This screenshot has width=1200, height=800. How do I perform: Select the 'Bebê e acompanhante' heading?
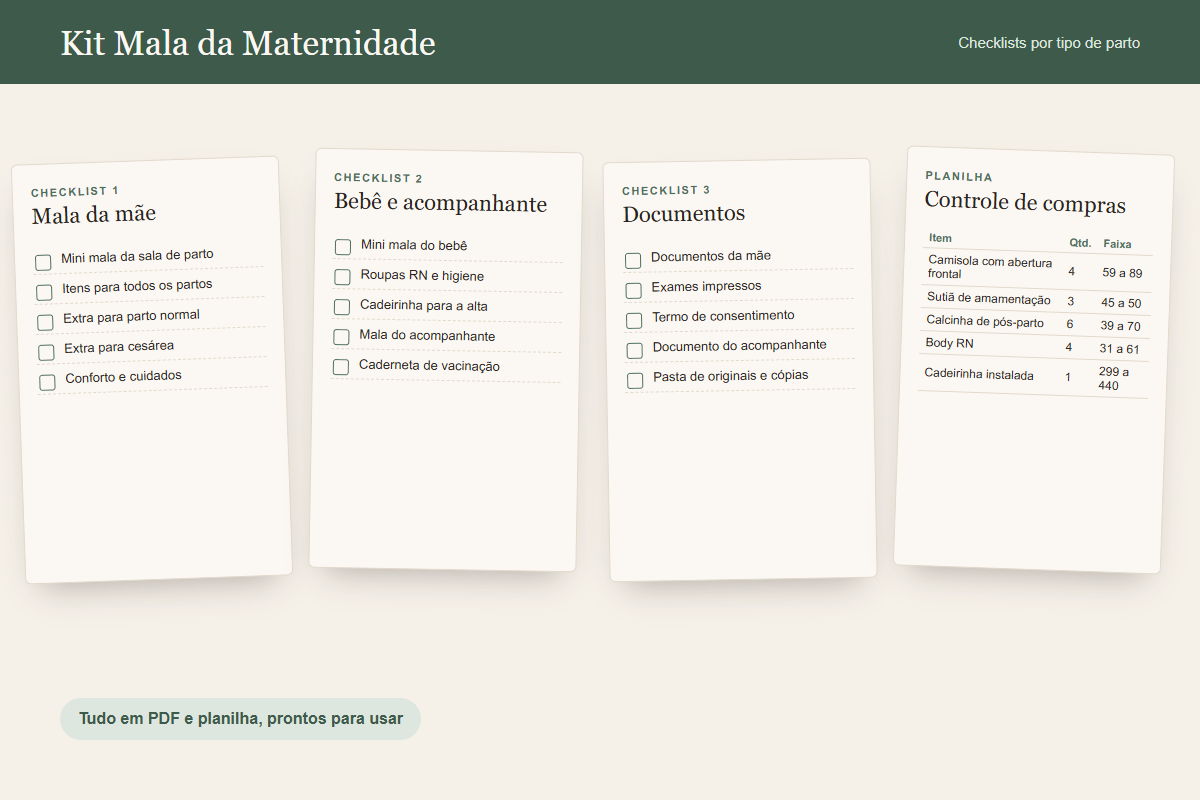point(440,204)
